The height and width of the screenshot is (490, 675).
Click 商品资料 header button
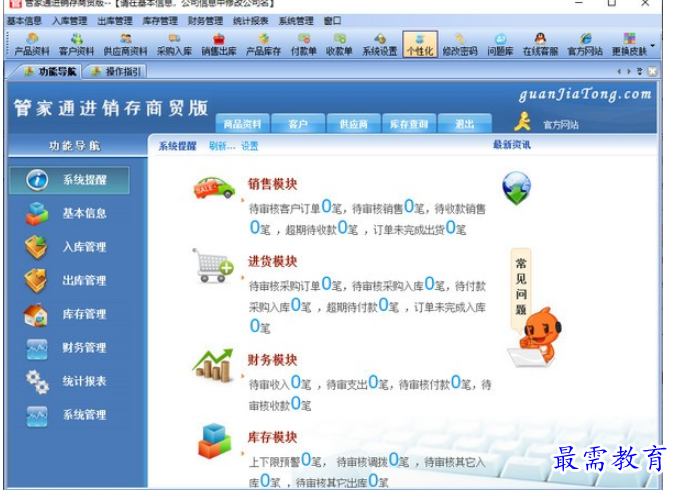242,124
